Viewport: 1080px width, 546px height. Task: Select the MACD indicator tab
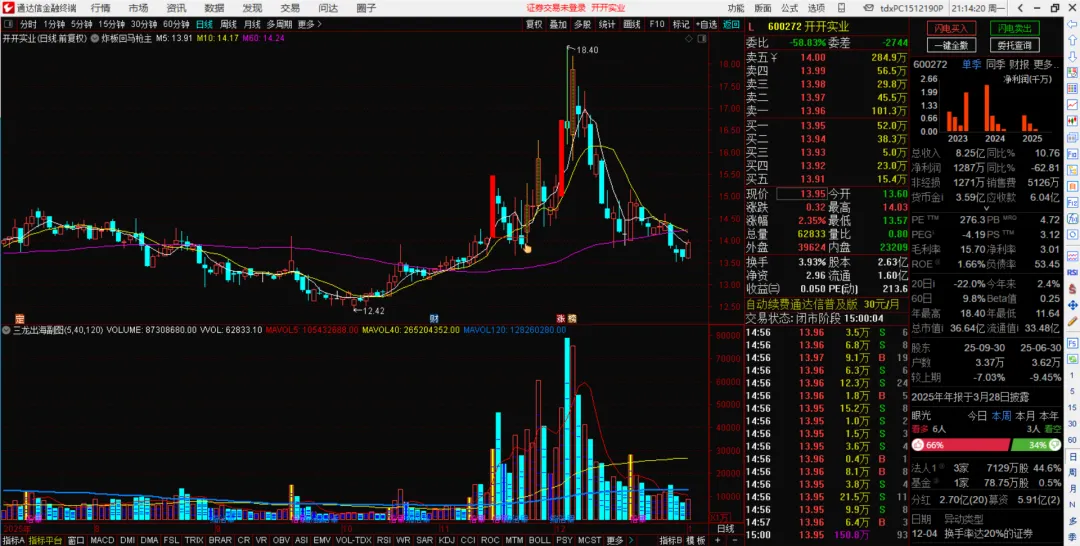(x=102, y=540)
